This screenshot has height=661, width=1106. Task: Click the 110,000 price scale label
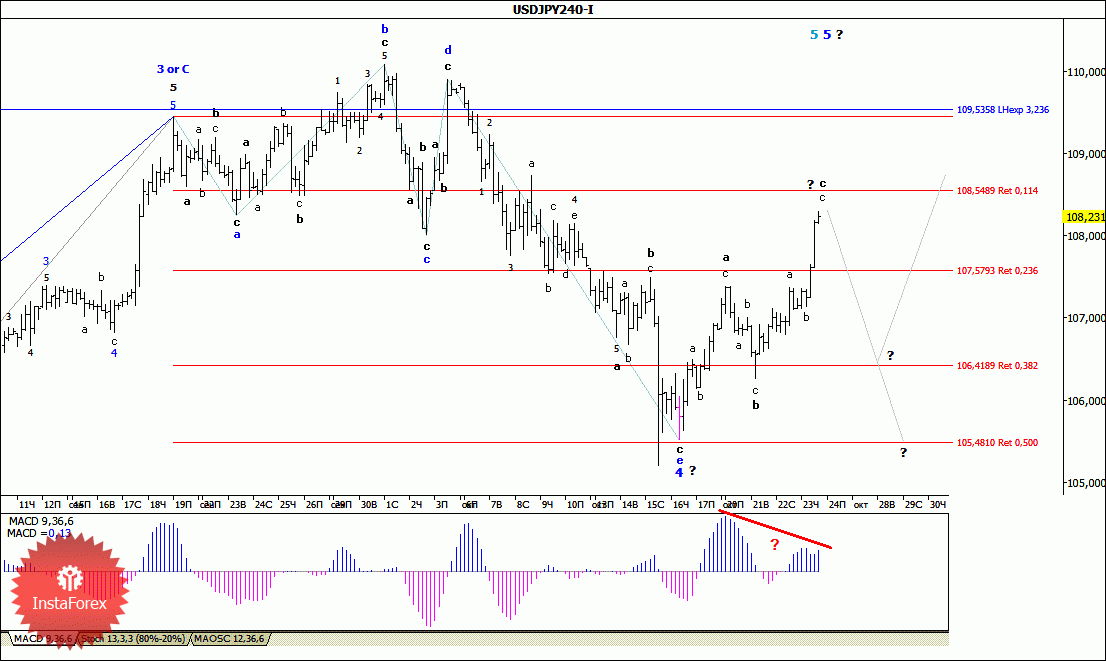click(1086, 72)
